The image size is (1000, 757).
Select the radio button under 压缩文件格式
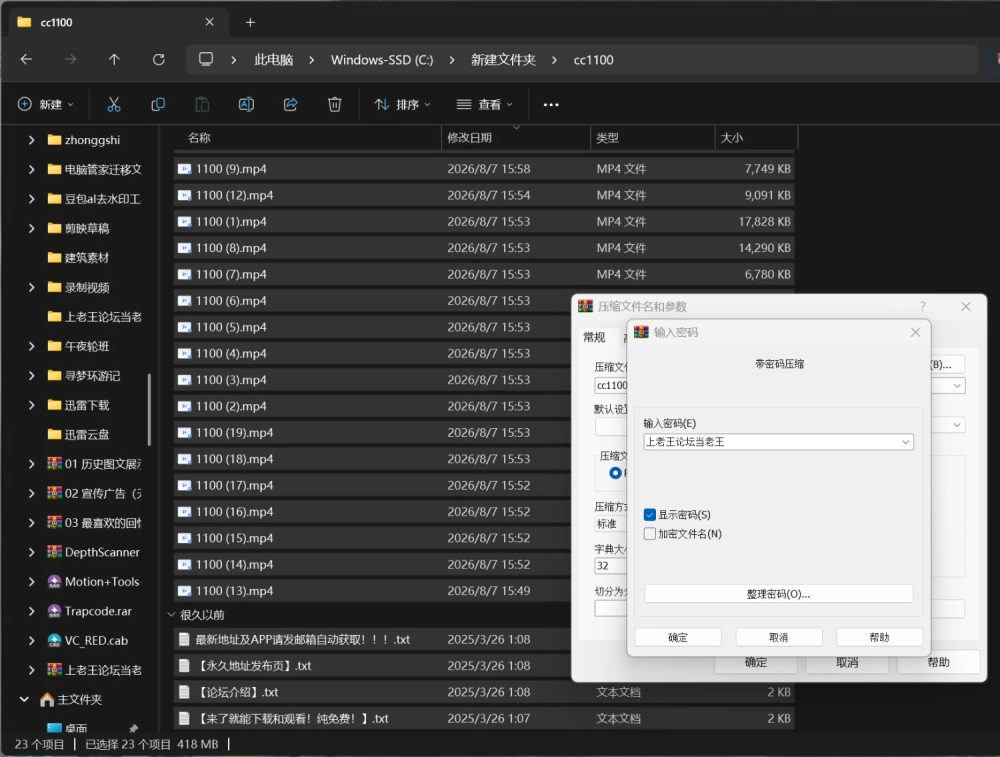point(615,473)
